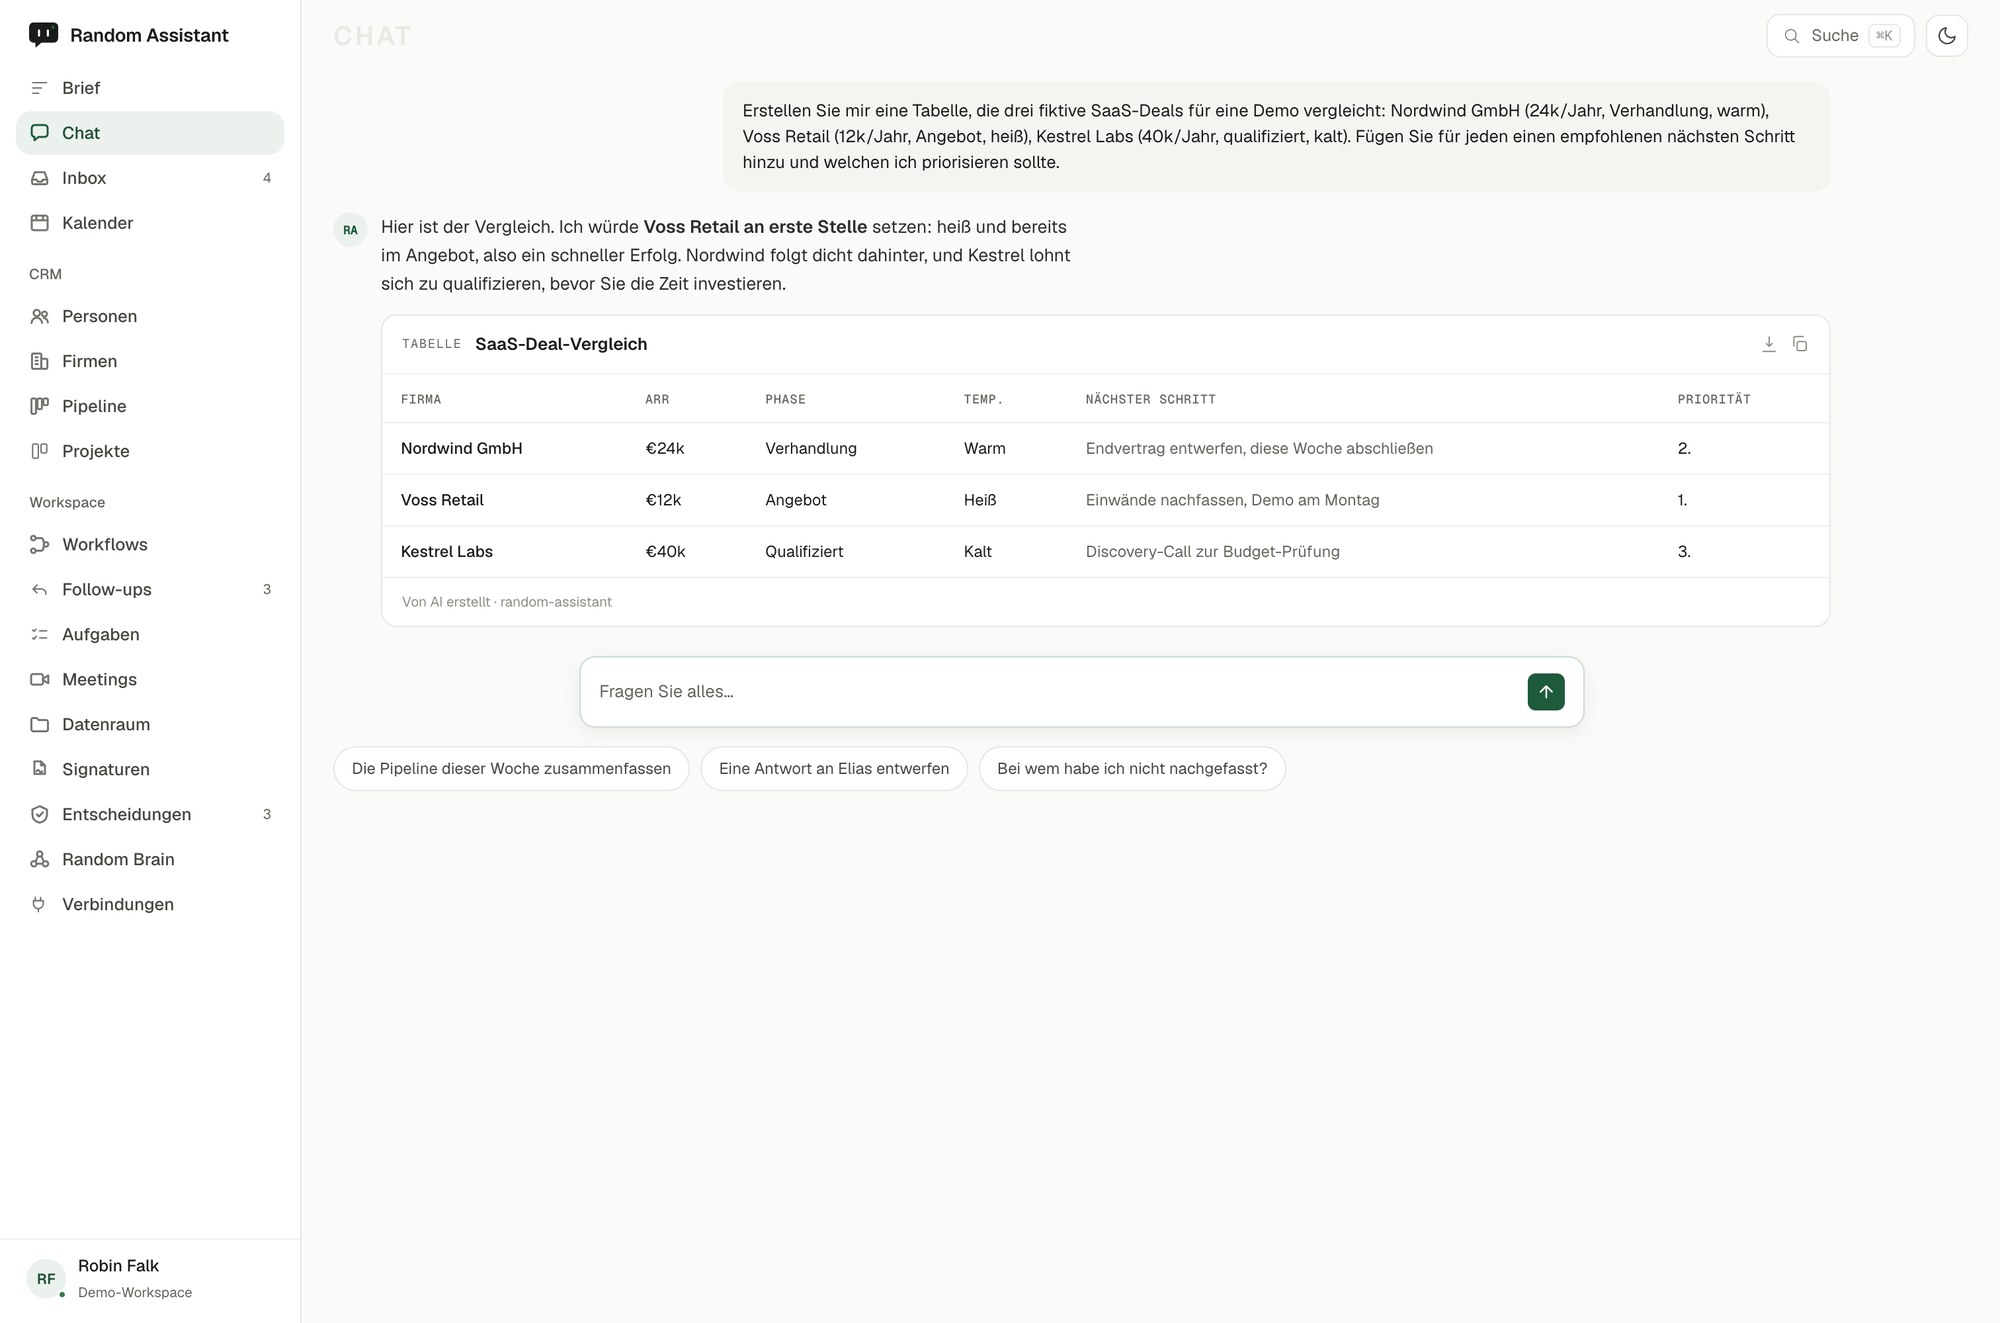The width and height of the screenshot is (2000, 1323).
Task: Open the Pipeline board icon
Action: (x=40, y=406)
